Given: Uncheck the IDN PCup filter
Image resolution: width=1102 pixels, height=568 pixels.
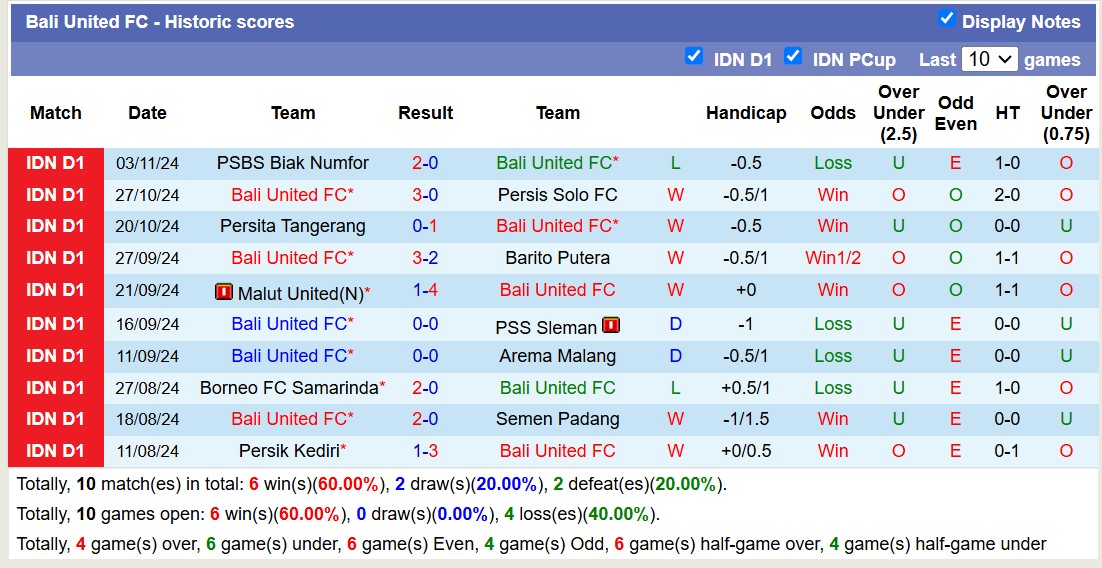Looking at the screenshot, I should (x=793, y=57).
